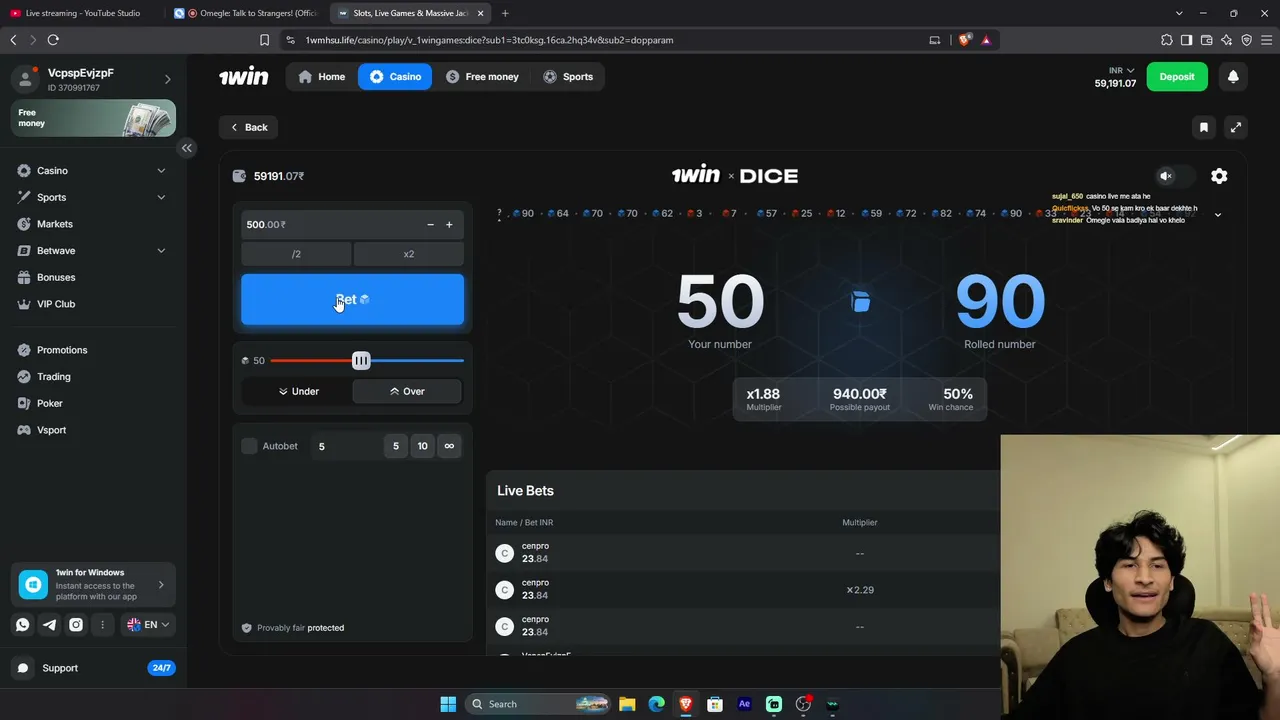
Task: Expand the game to fullscreen
Action: 1236,127
